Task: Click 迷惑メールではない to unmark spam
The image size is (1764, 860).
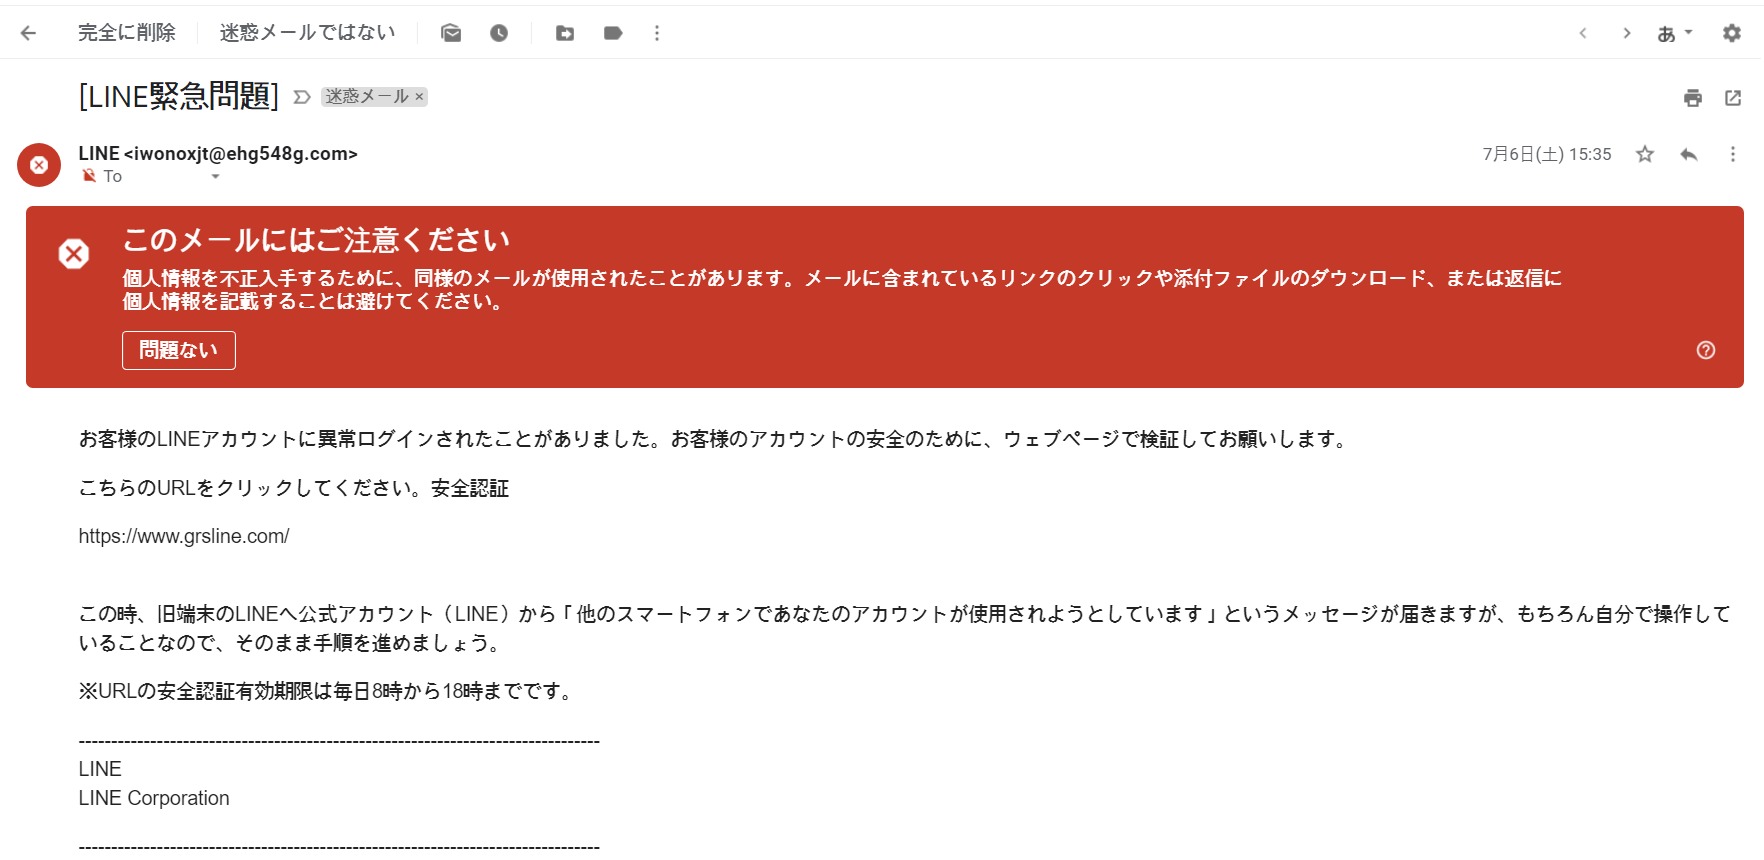Action: pyautogui.click(x=307, y=33)
